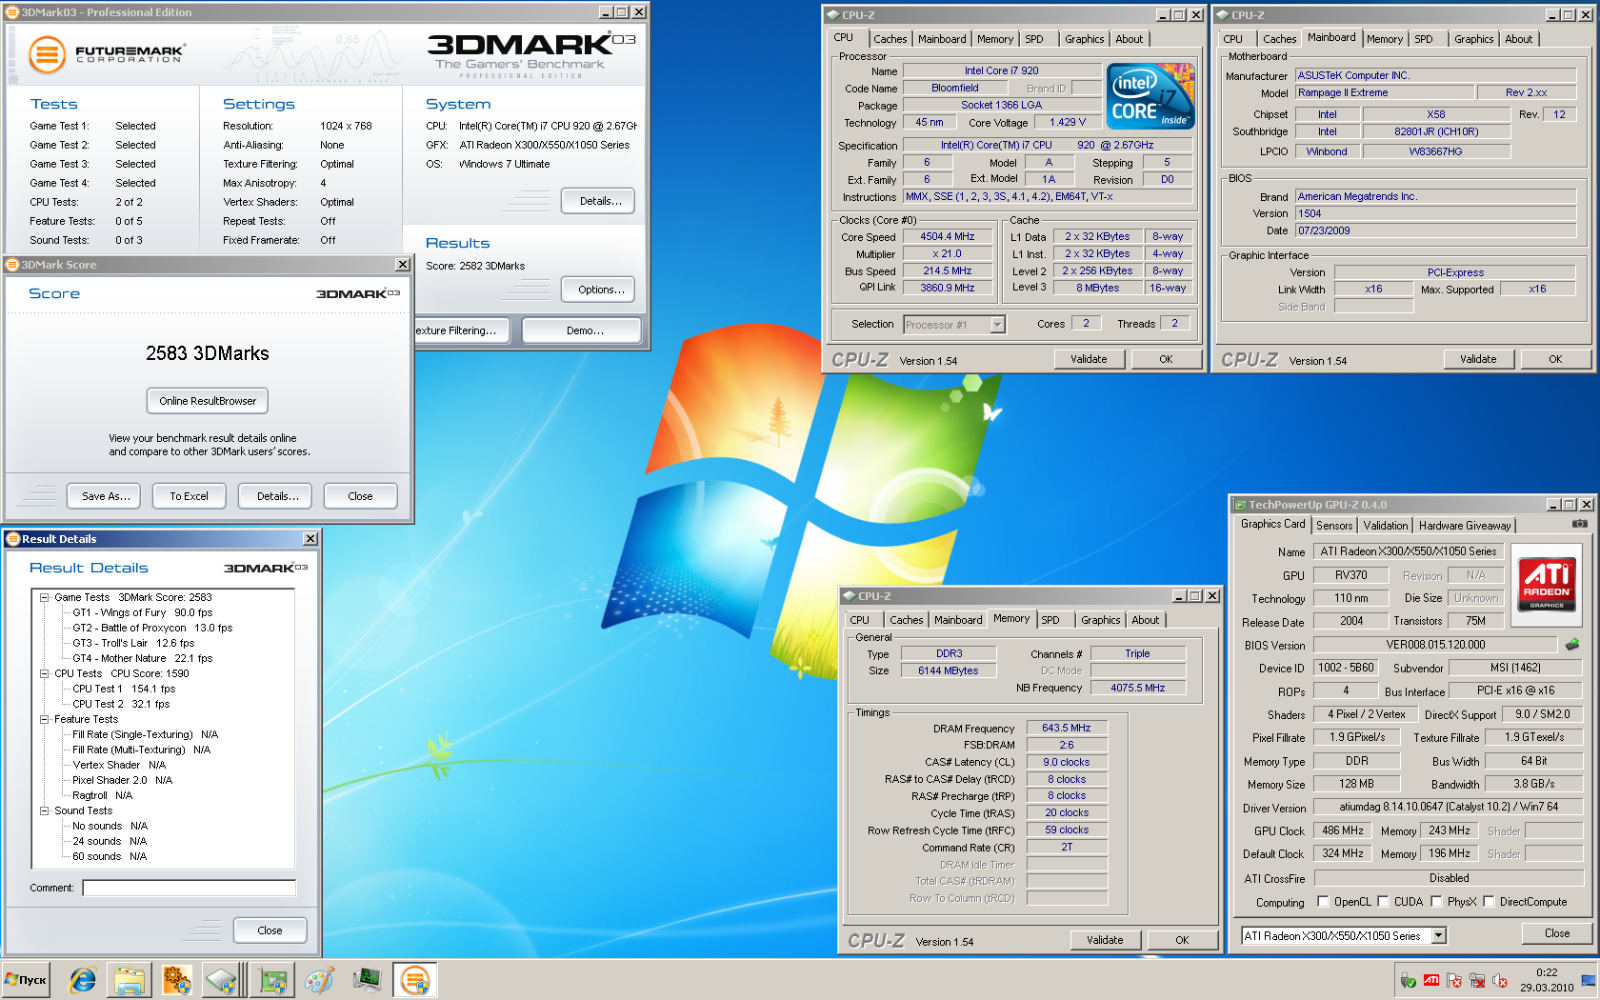Enable the OpenCL checkbox in GPU-Z
The image size is (1600, 1000).
pyautogui.click(x=1324, y=901)
